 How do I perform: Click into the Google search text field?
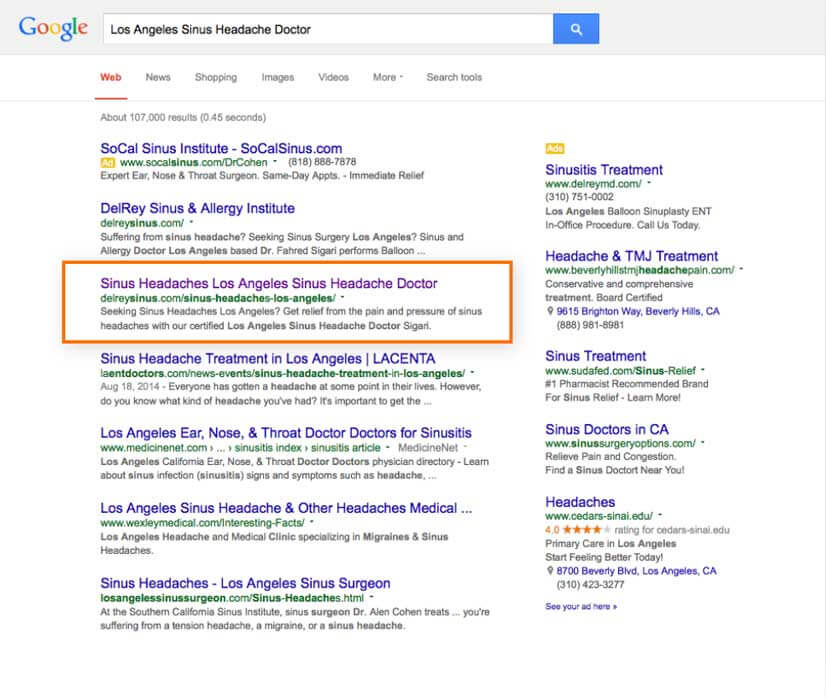pos(326,29)
